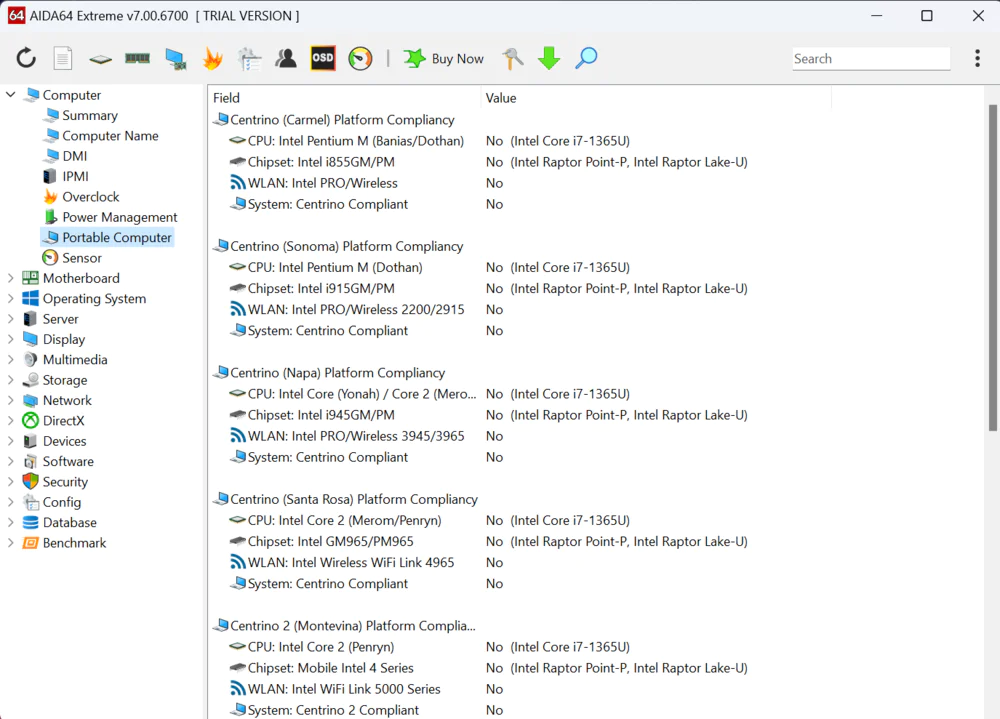
Task: Open the network monitor toolbar icon
Action: 175,59
